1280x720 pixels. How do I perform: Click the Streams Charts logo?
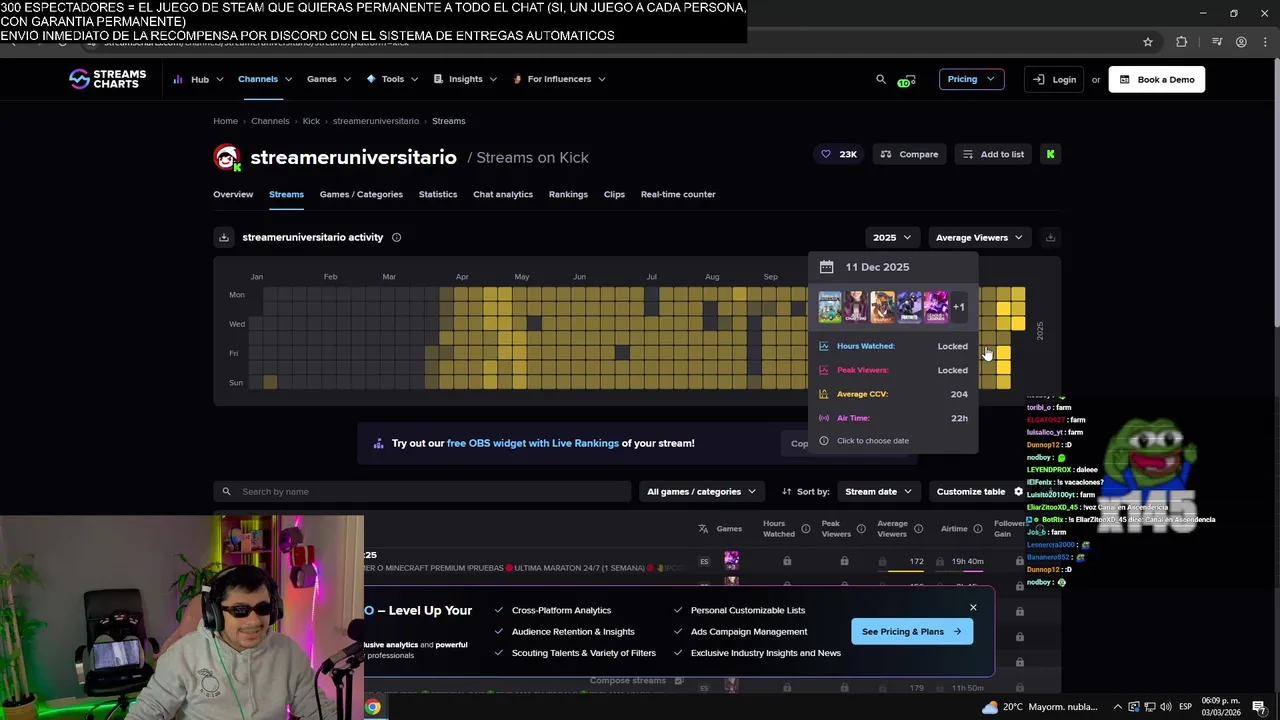107,79
